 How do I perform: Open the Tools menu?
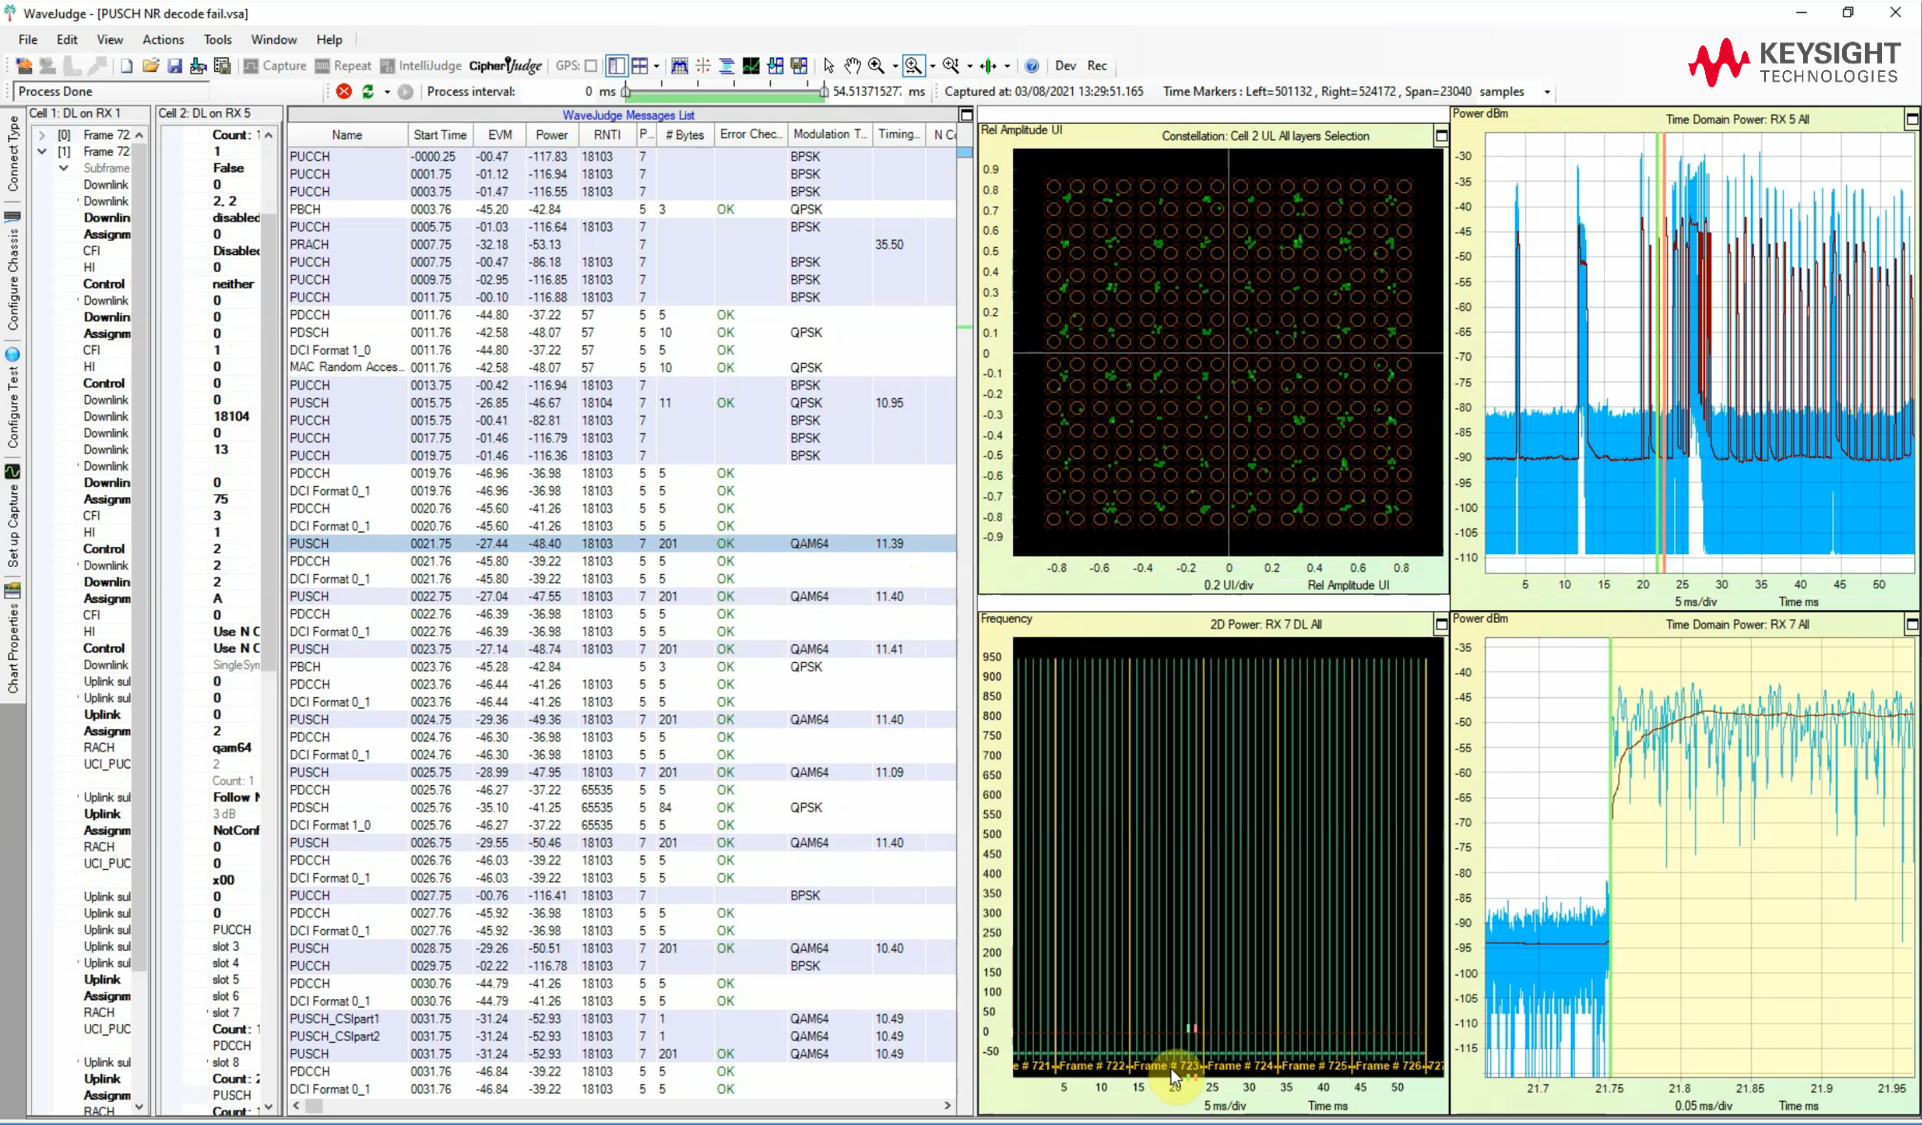[x=217, y=40]
